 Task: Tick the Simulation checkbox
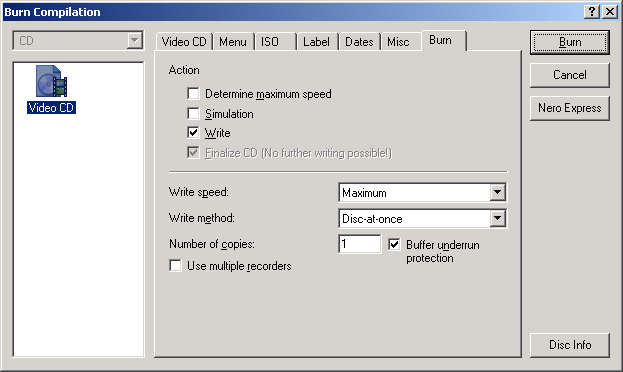[x=193, y=113]
